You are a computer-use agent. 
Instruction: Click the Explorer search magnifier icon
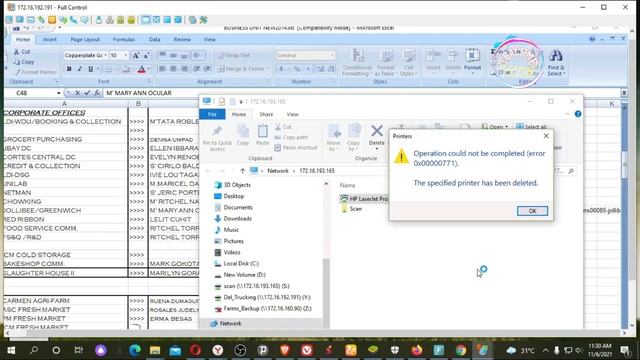(571, 171)
